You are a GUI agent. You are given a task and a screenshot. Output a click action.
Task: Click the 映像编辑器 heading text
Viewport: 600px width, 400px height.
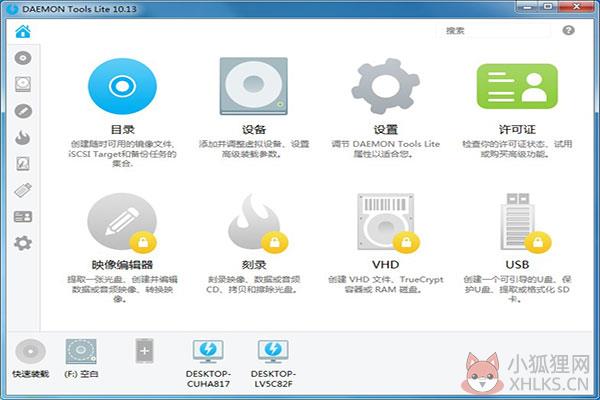tap(122, 265)
